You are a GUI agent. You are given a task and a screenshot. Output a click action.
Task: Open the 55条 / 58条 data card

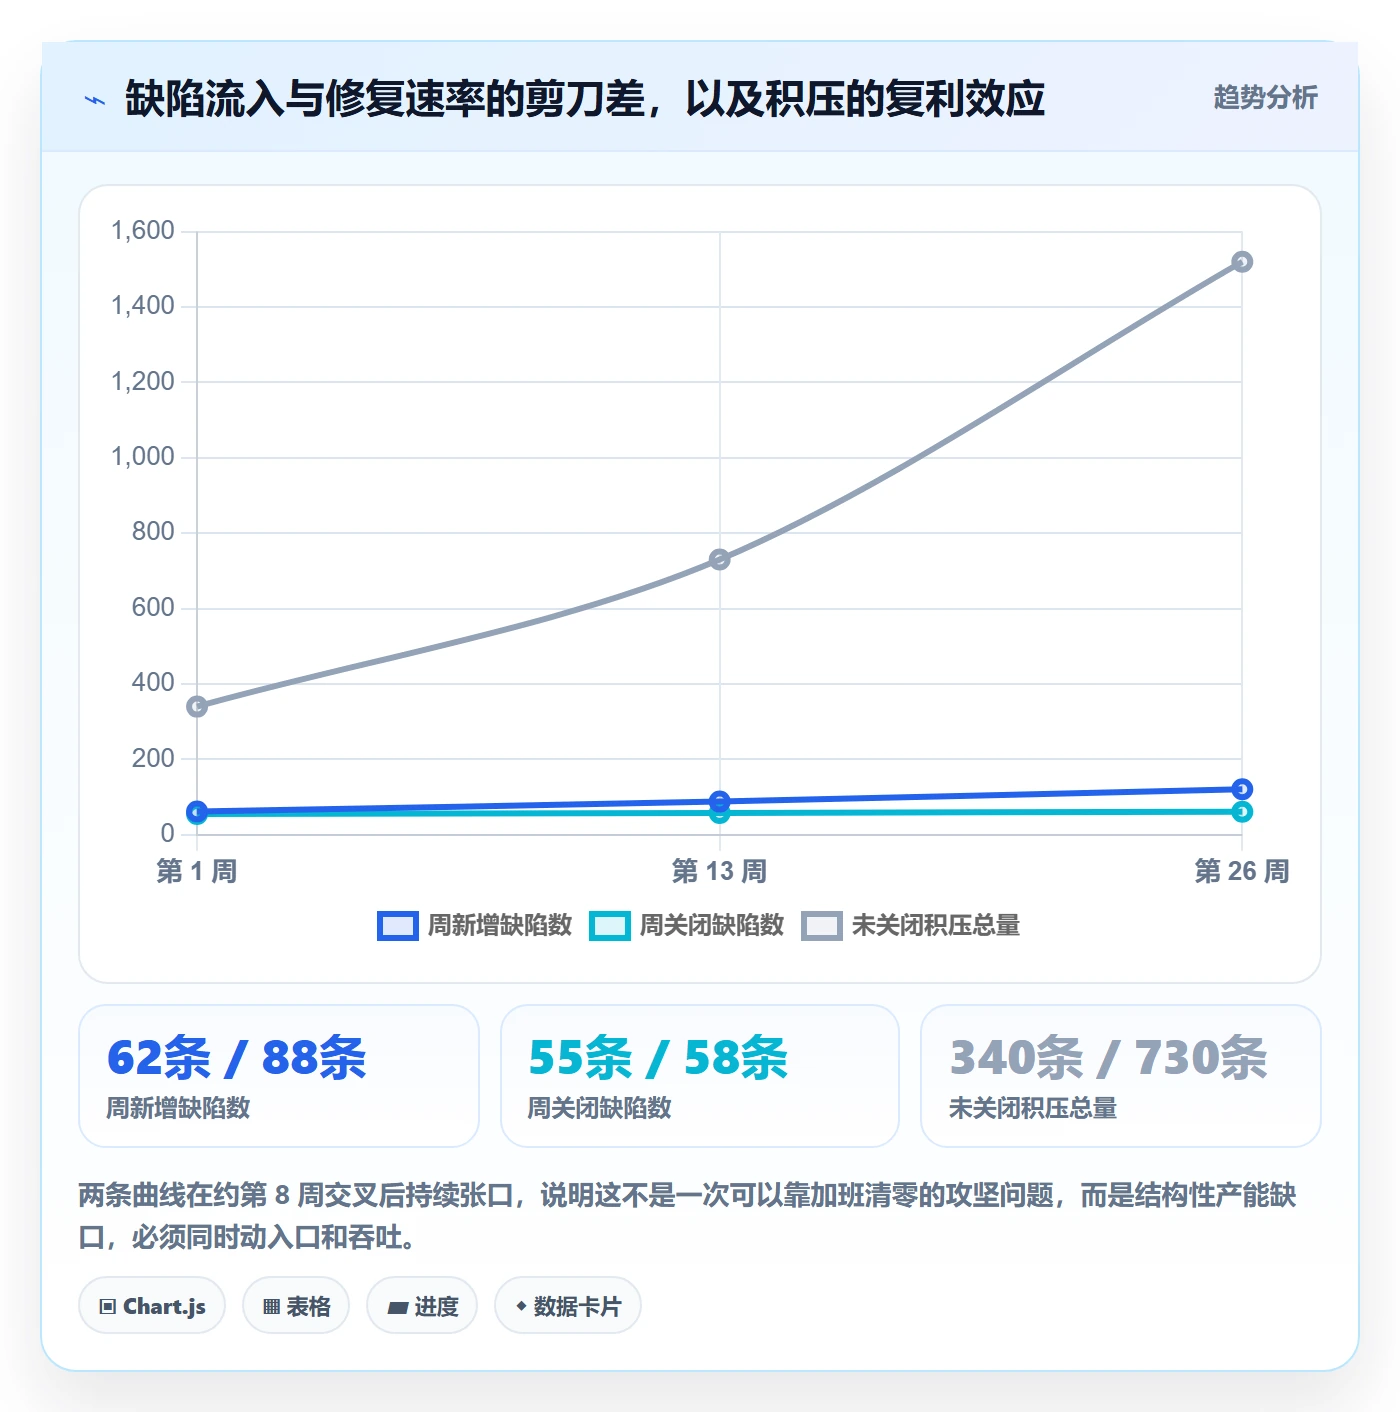click(700, 1076)
